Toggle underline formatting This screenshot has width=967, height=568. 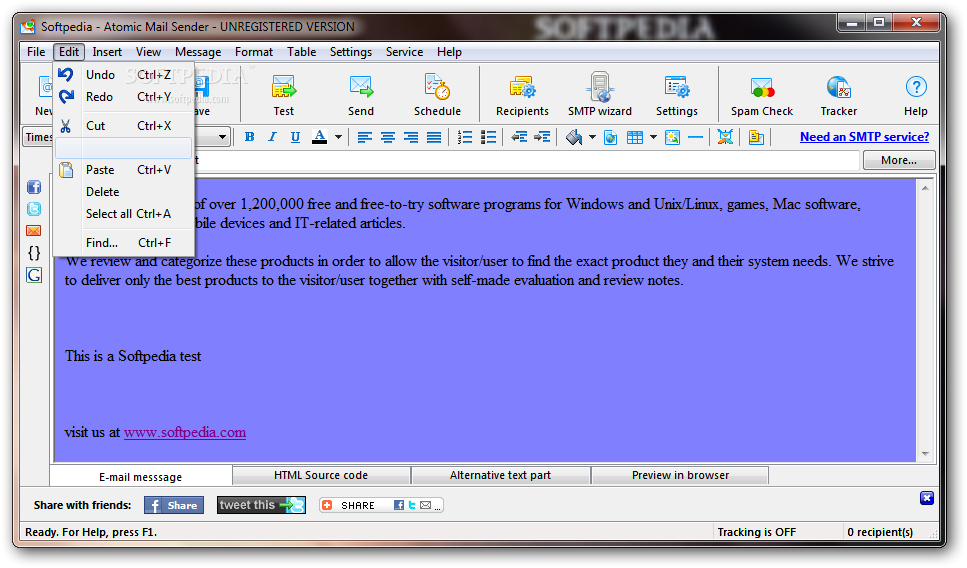tap(295, 137)
